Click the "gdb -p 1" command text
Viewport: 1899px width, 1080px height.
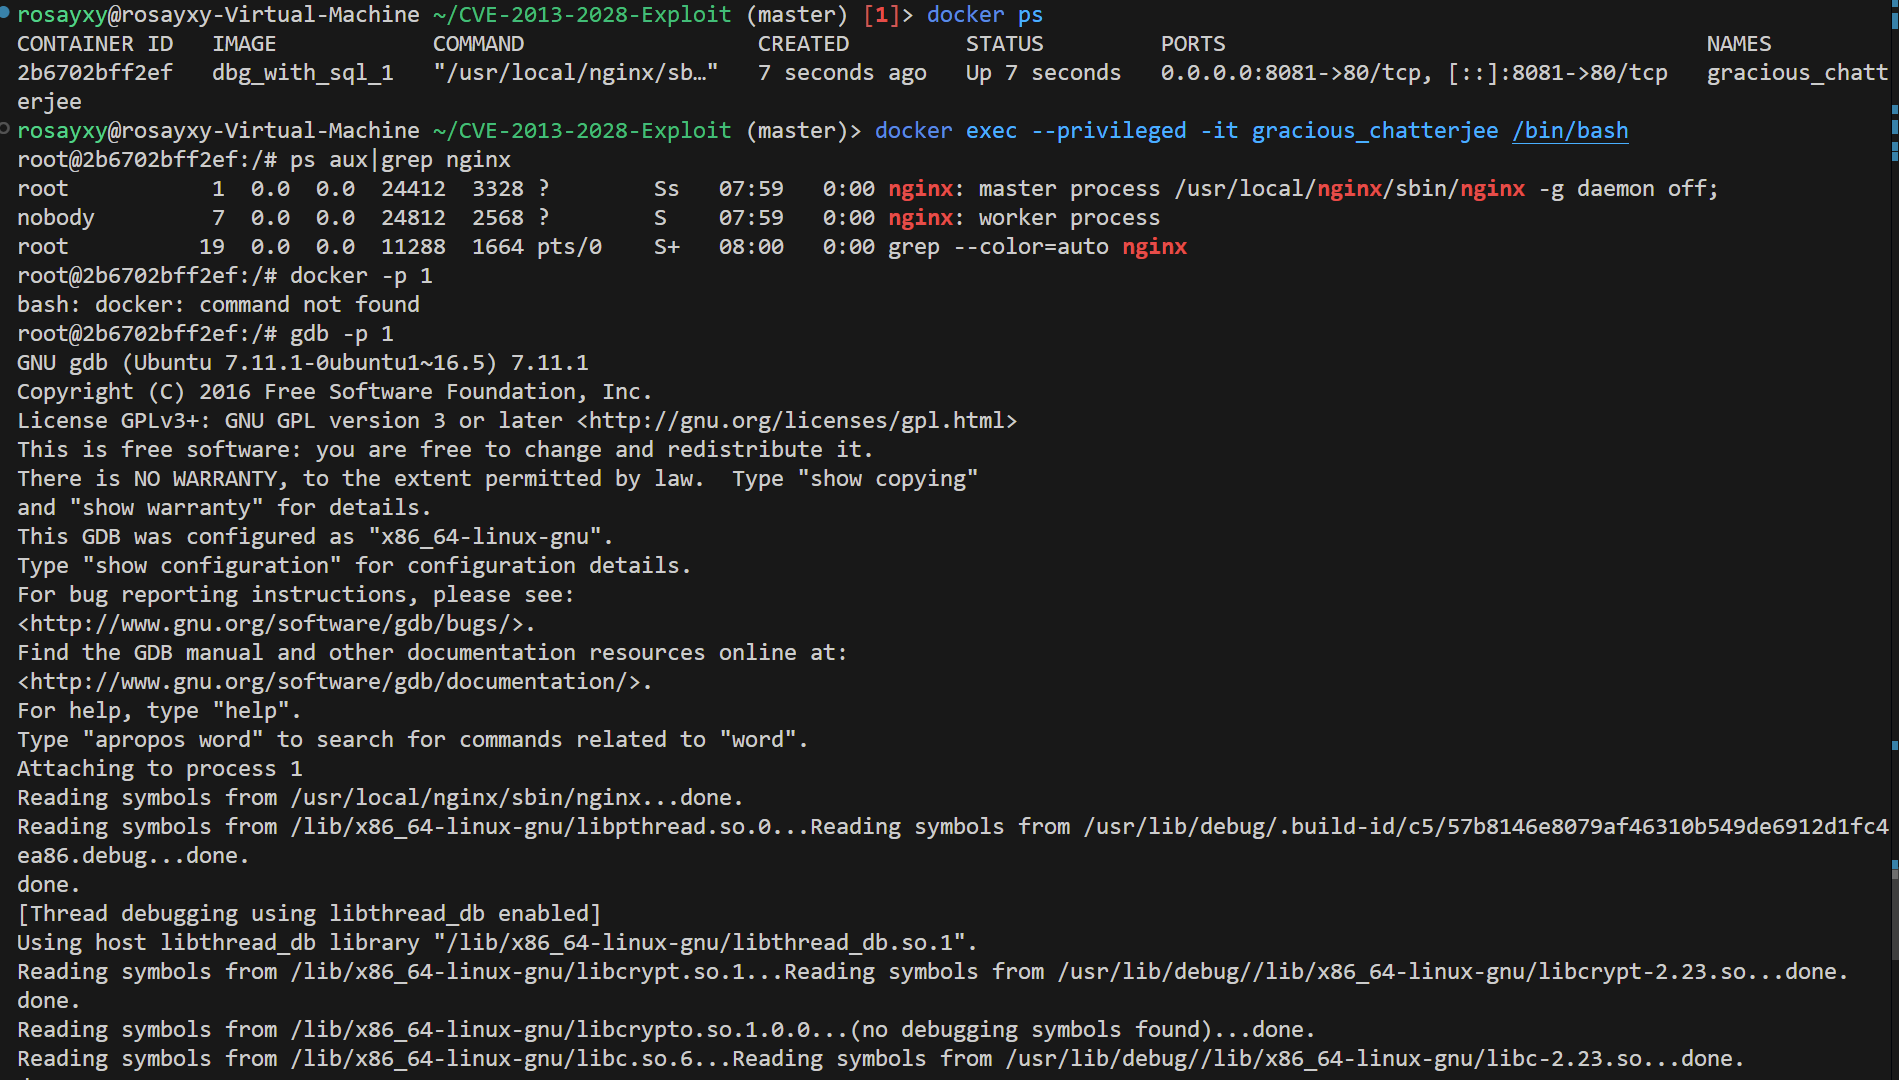pos(341,334)
